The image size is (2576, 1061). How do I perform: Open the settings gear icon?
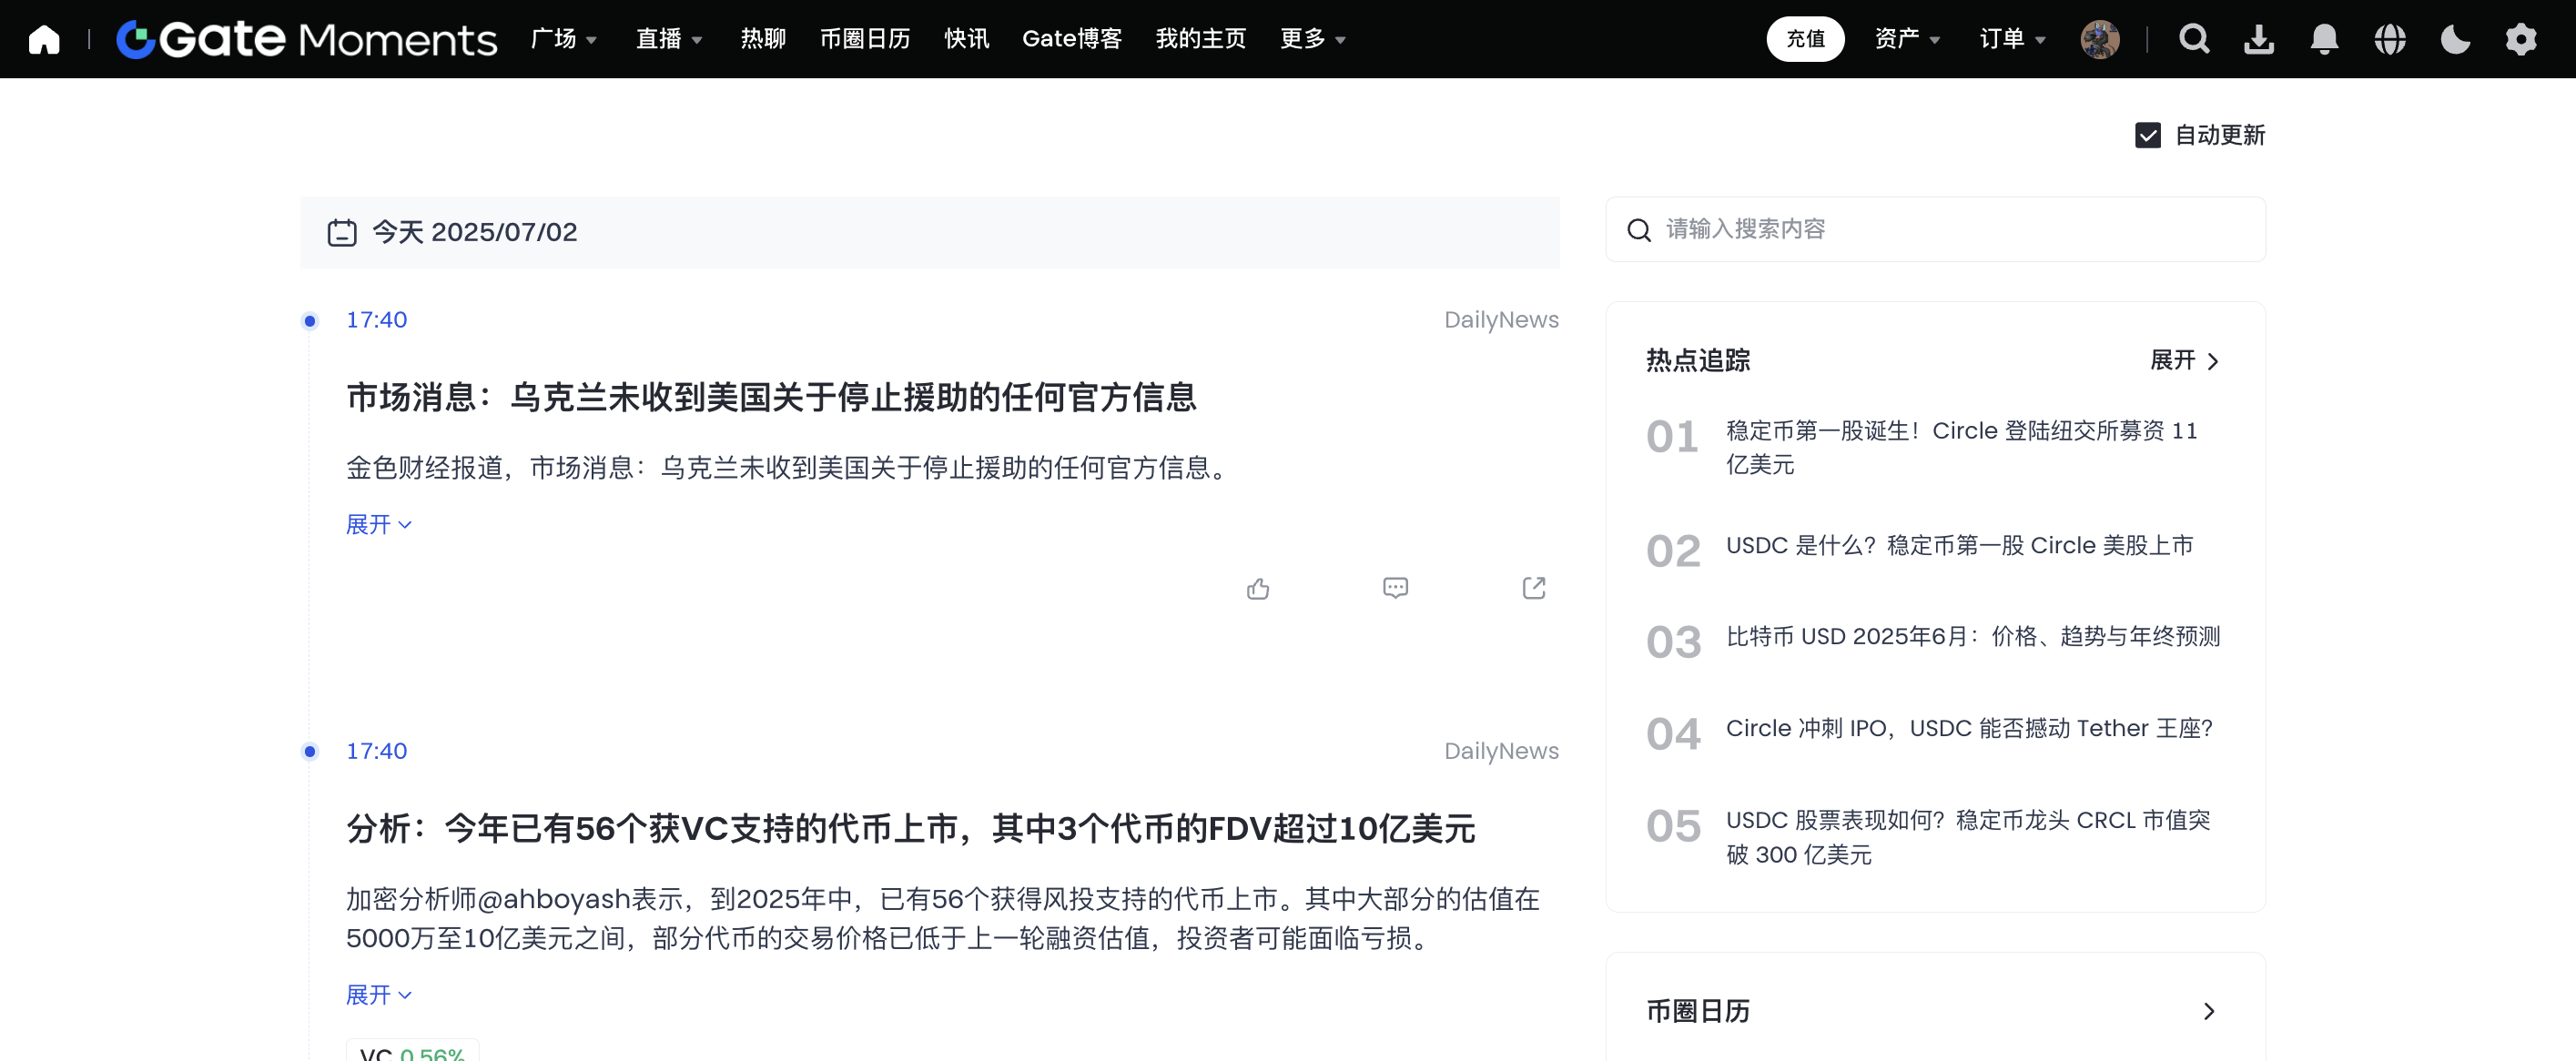click(2520, 39)
